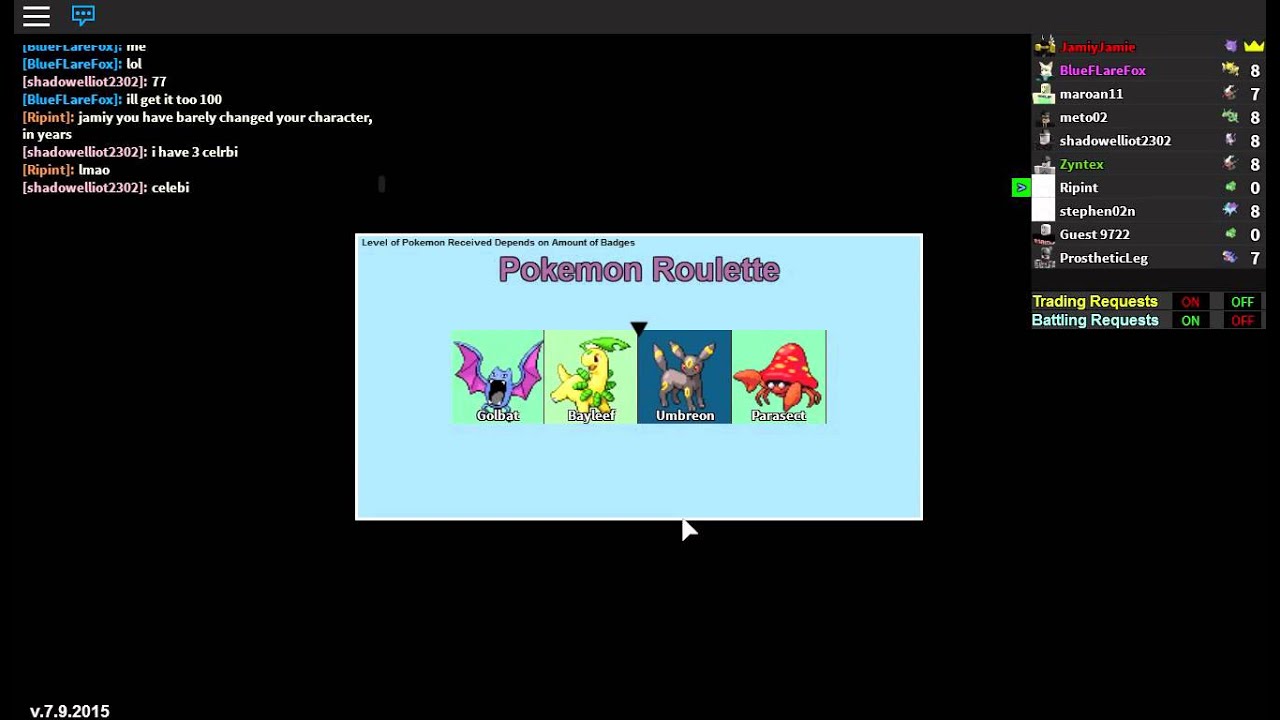This screenshot has width=1280, height=720.
Task: Turn Trading Requests OFF
Action: 1242,302
